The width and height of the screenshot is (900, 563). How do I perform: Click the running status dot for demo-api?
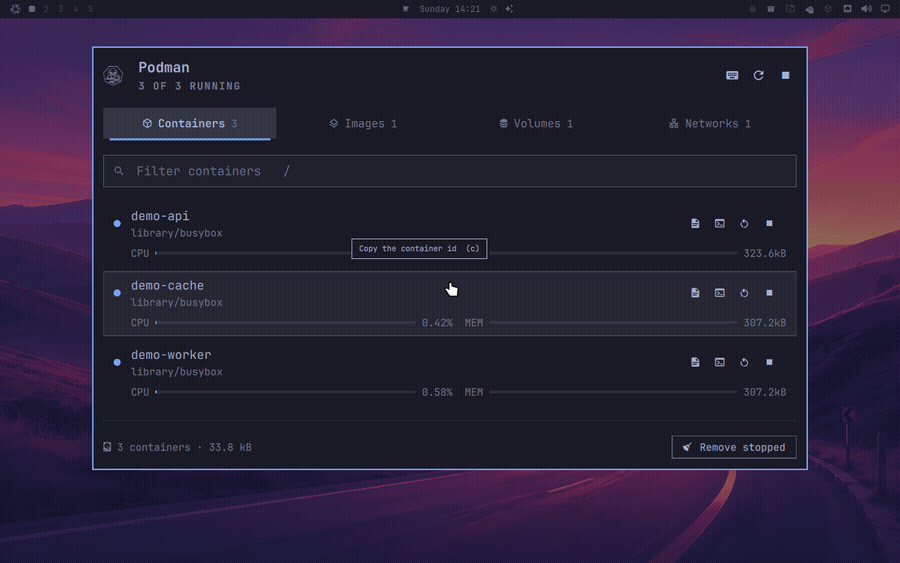117,223
